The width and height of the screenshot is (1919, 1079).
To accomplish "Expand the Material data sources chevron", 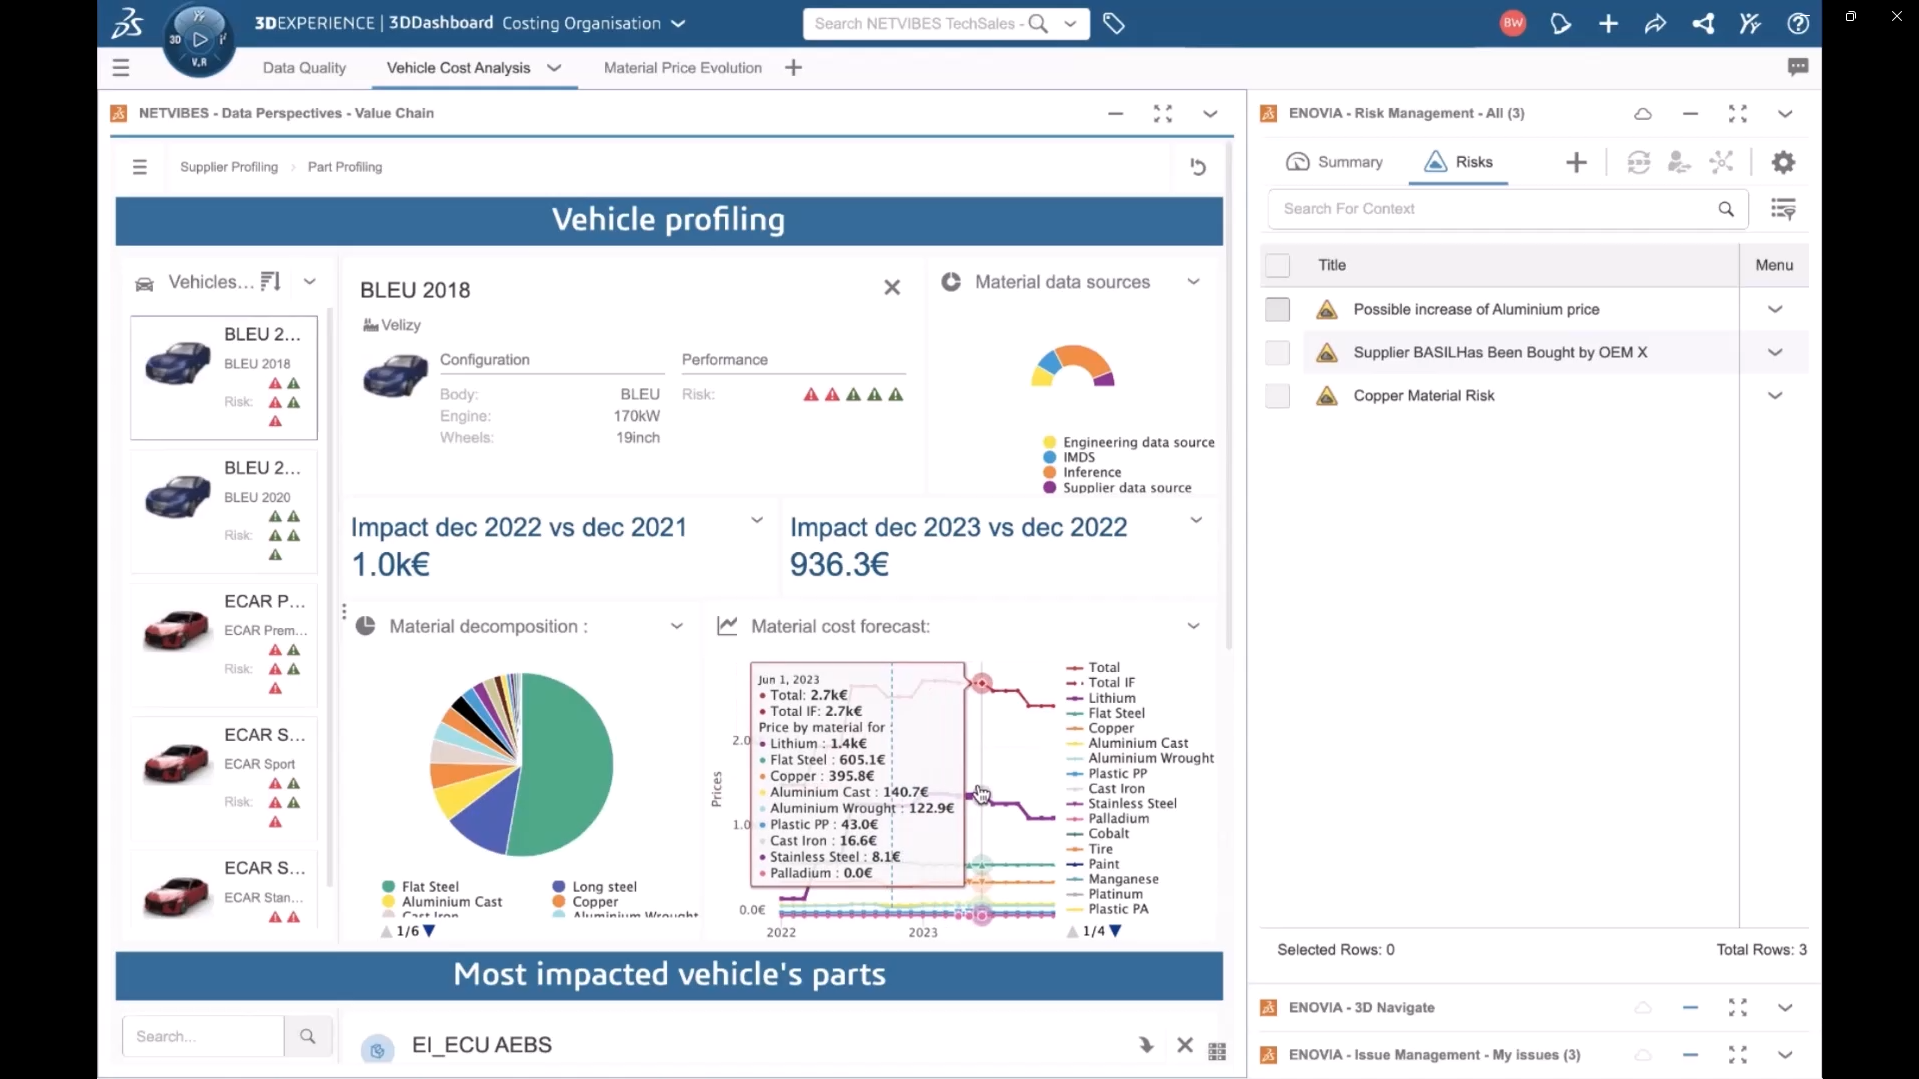I will pyautogui.click(x=1193, y=282).
